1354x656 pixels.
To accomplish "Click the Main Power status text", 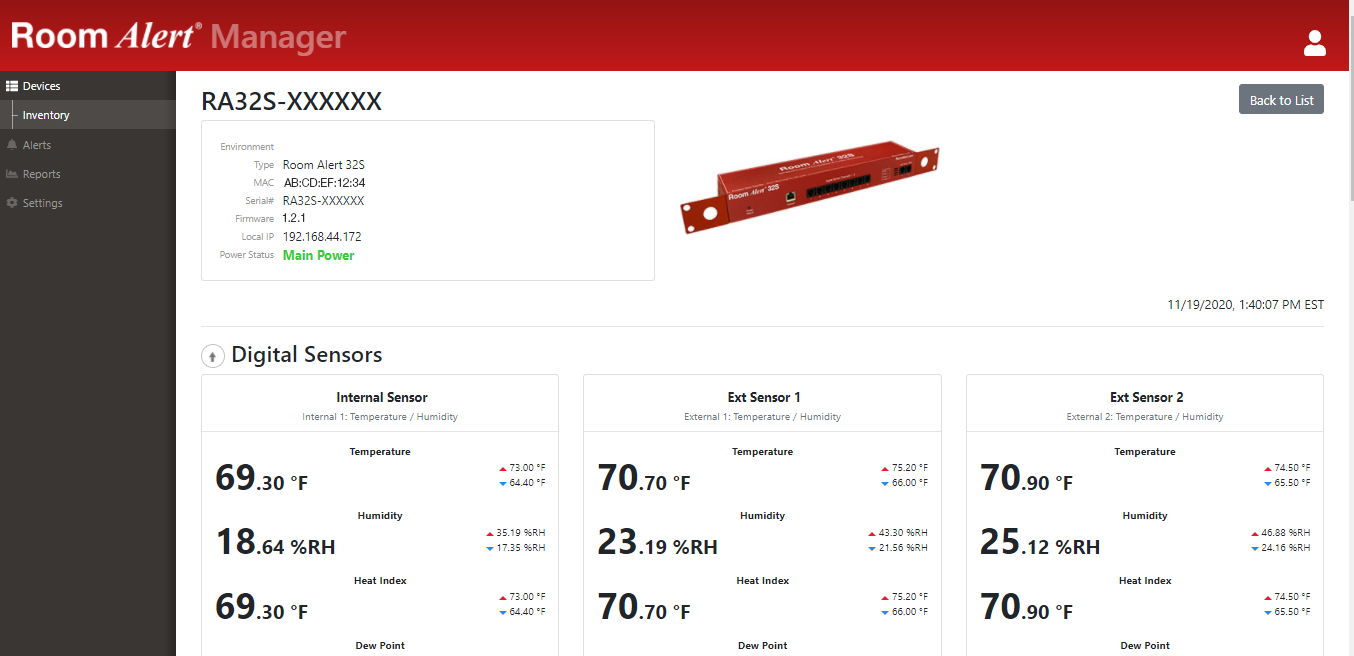I will tap(318, 255).
